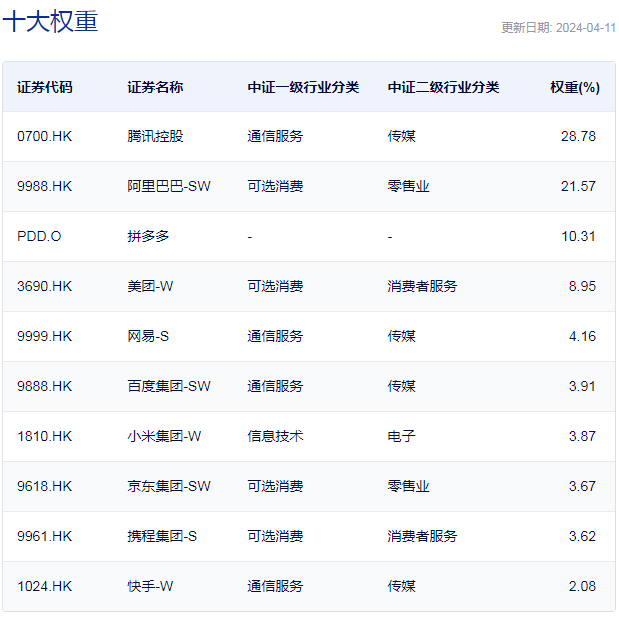Click weight value 3.91

[x=582, y=386]
